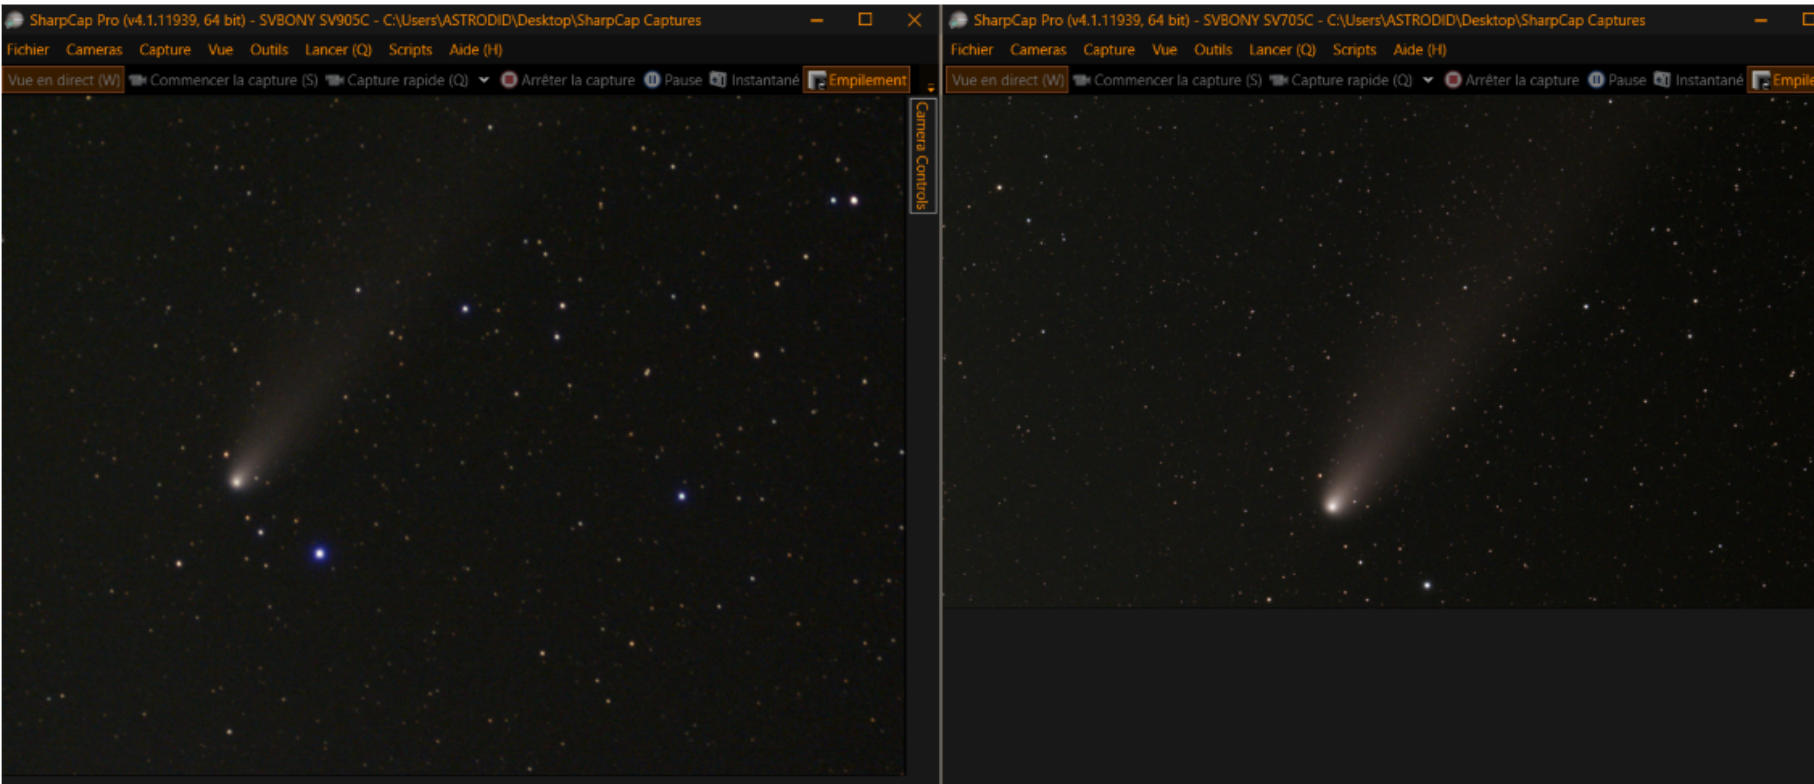Image resolution: width=1814 pixels, height=784 pixels.
Task: Click Arrêter la capture in SV705C window
Action: pos(1512,80)
